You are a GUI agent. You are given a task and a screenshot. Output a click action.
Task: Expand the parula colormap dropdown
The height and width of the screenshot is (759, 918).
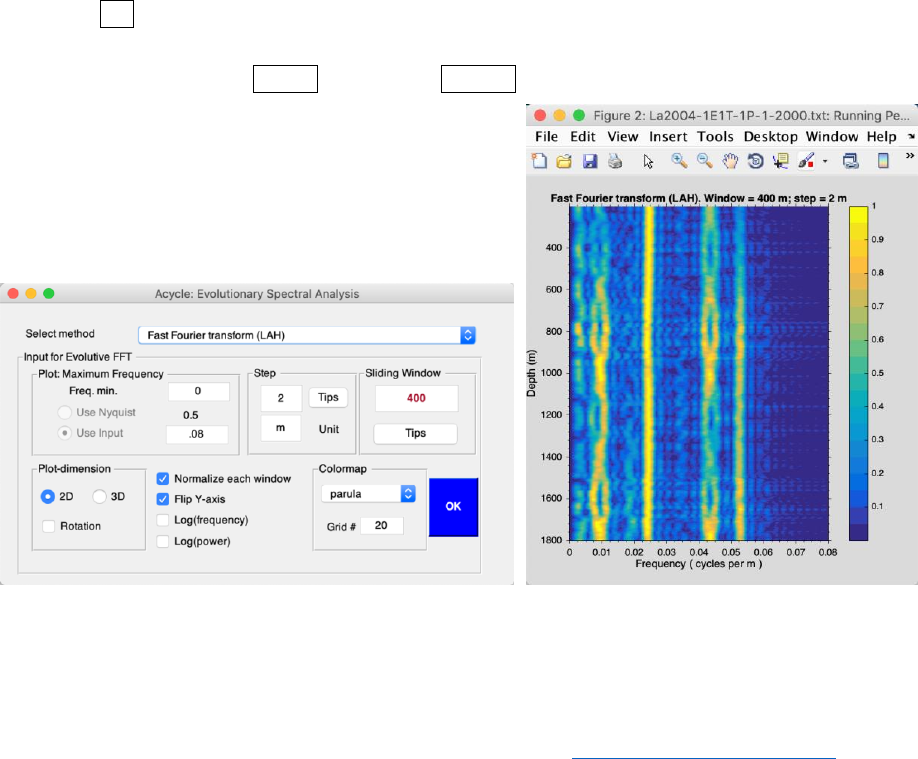pyautogui.click(x=368, y=493)
